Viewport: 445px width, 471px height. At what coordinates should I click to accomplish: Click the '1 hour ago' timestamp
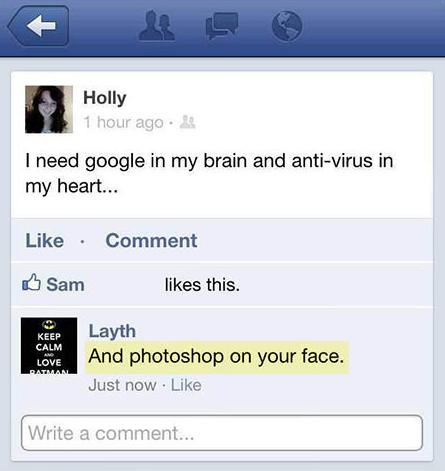pos(123,123)
